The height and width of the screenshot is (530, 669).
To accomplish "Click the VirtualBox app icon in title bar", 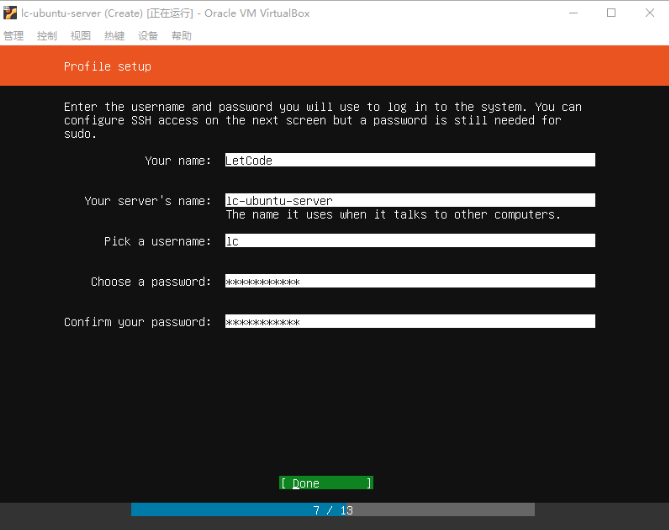I will (10, 13).
